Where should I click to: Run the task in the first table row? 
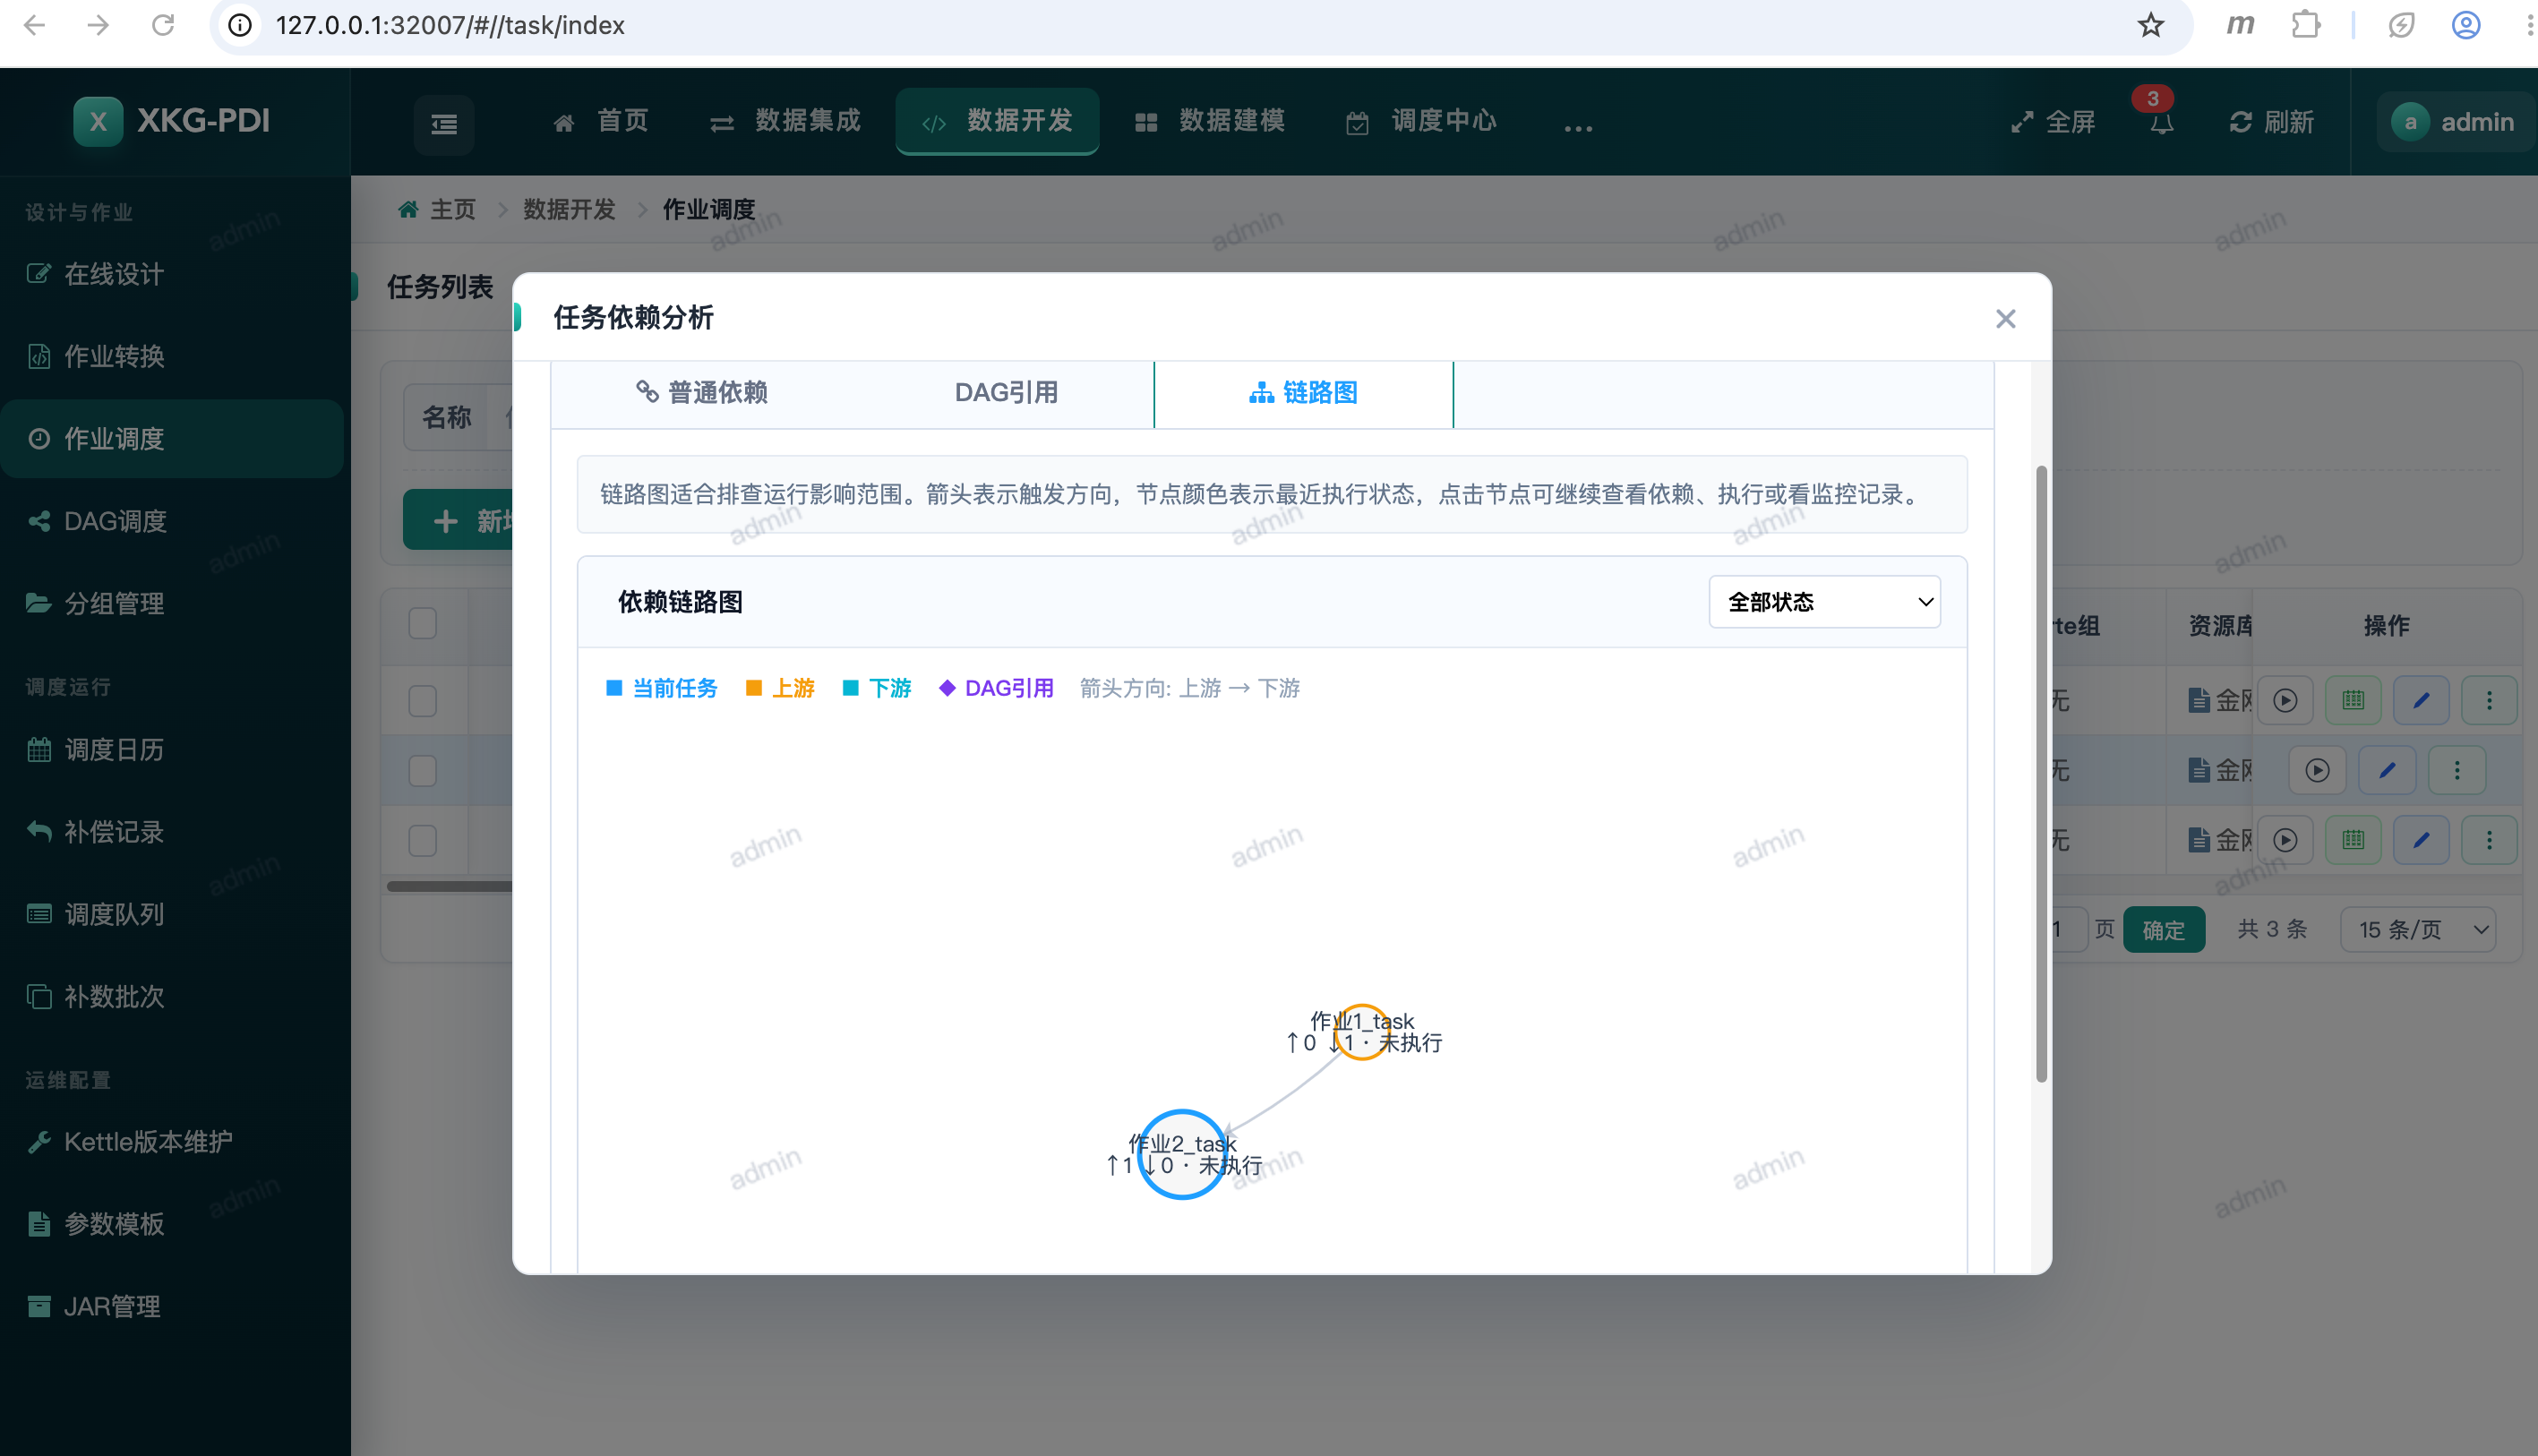(2285, 700)
